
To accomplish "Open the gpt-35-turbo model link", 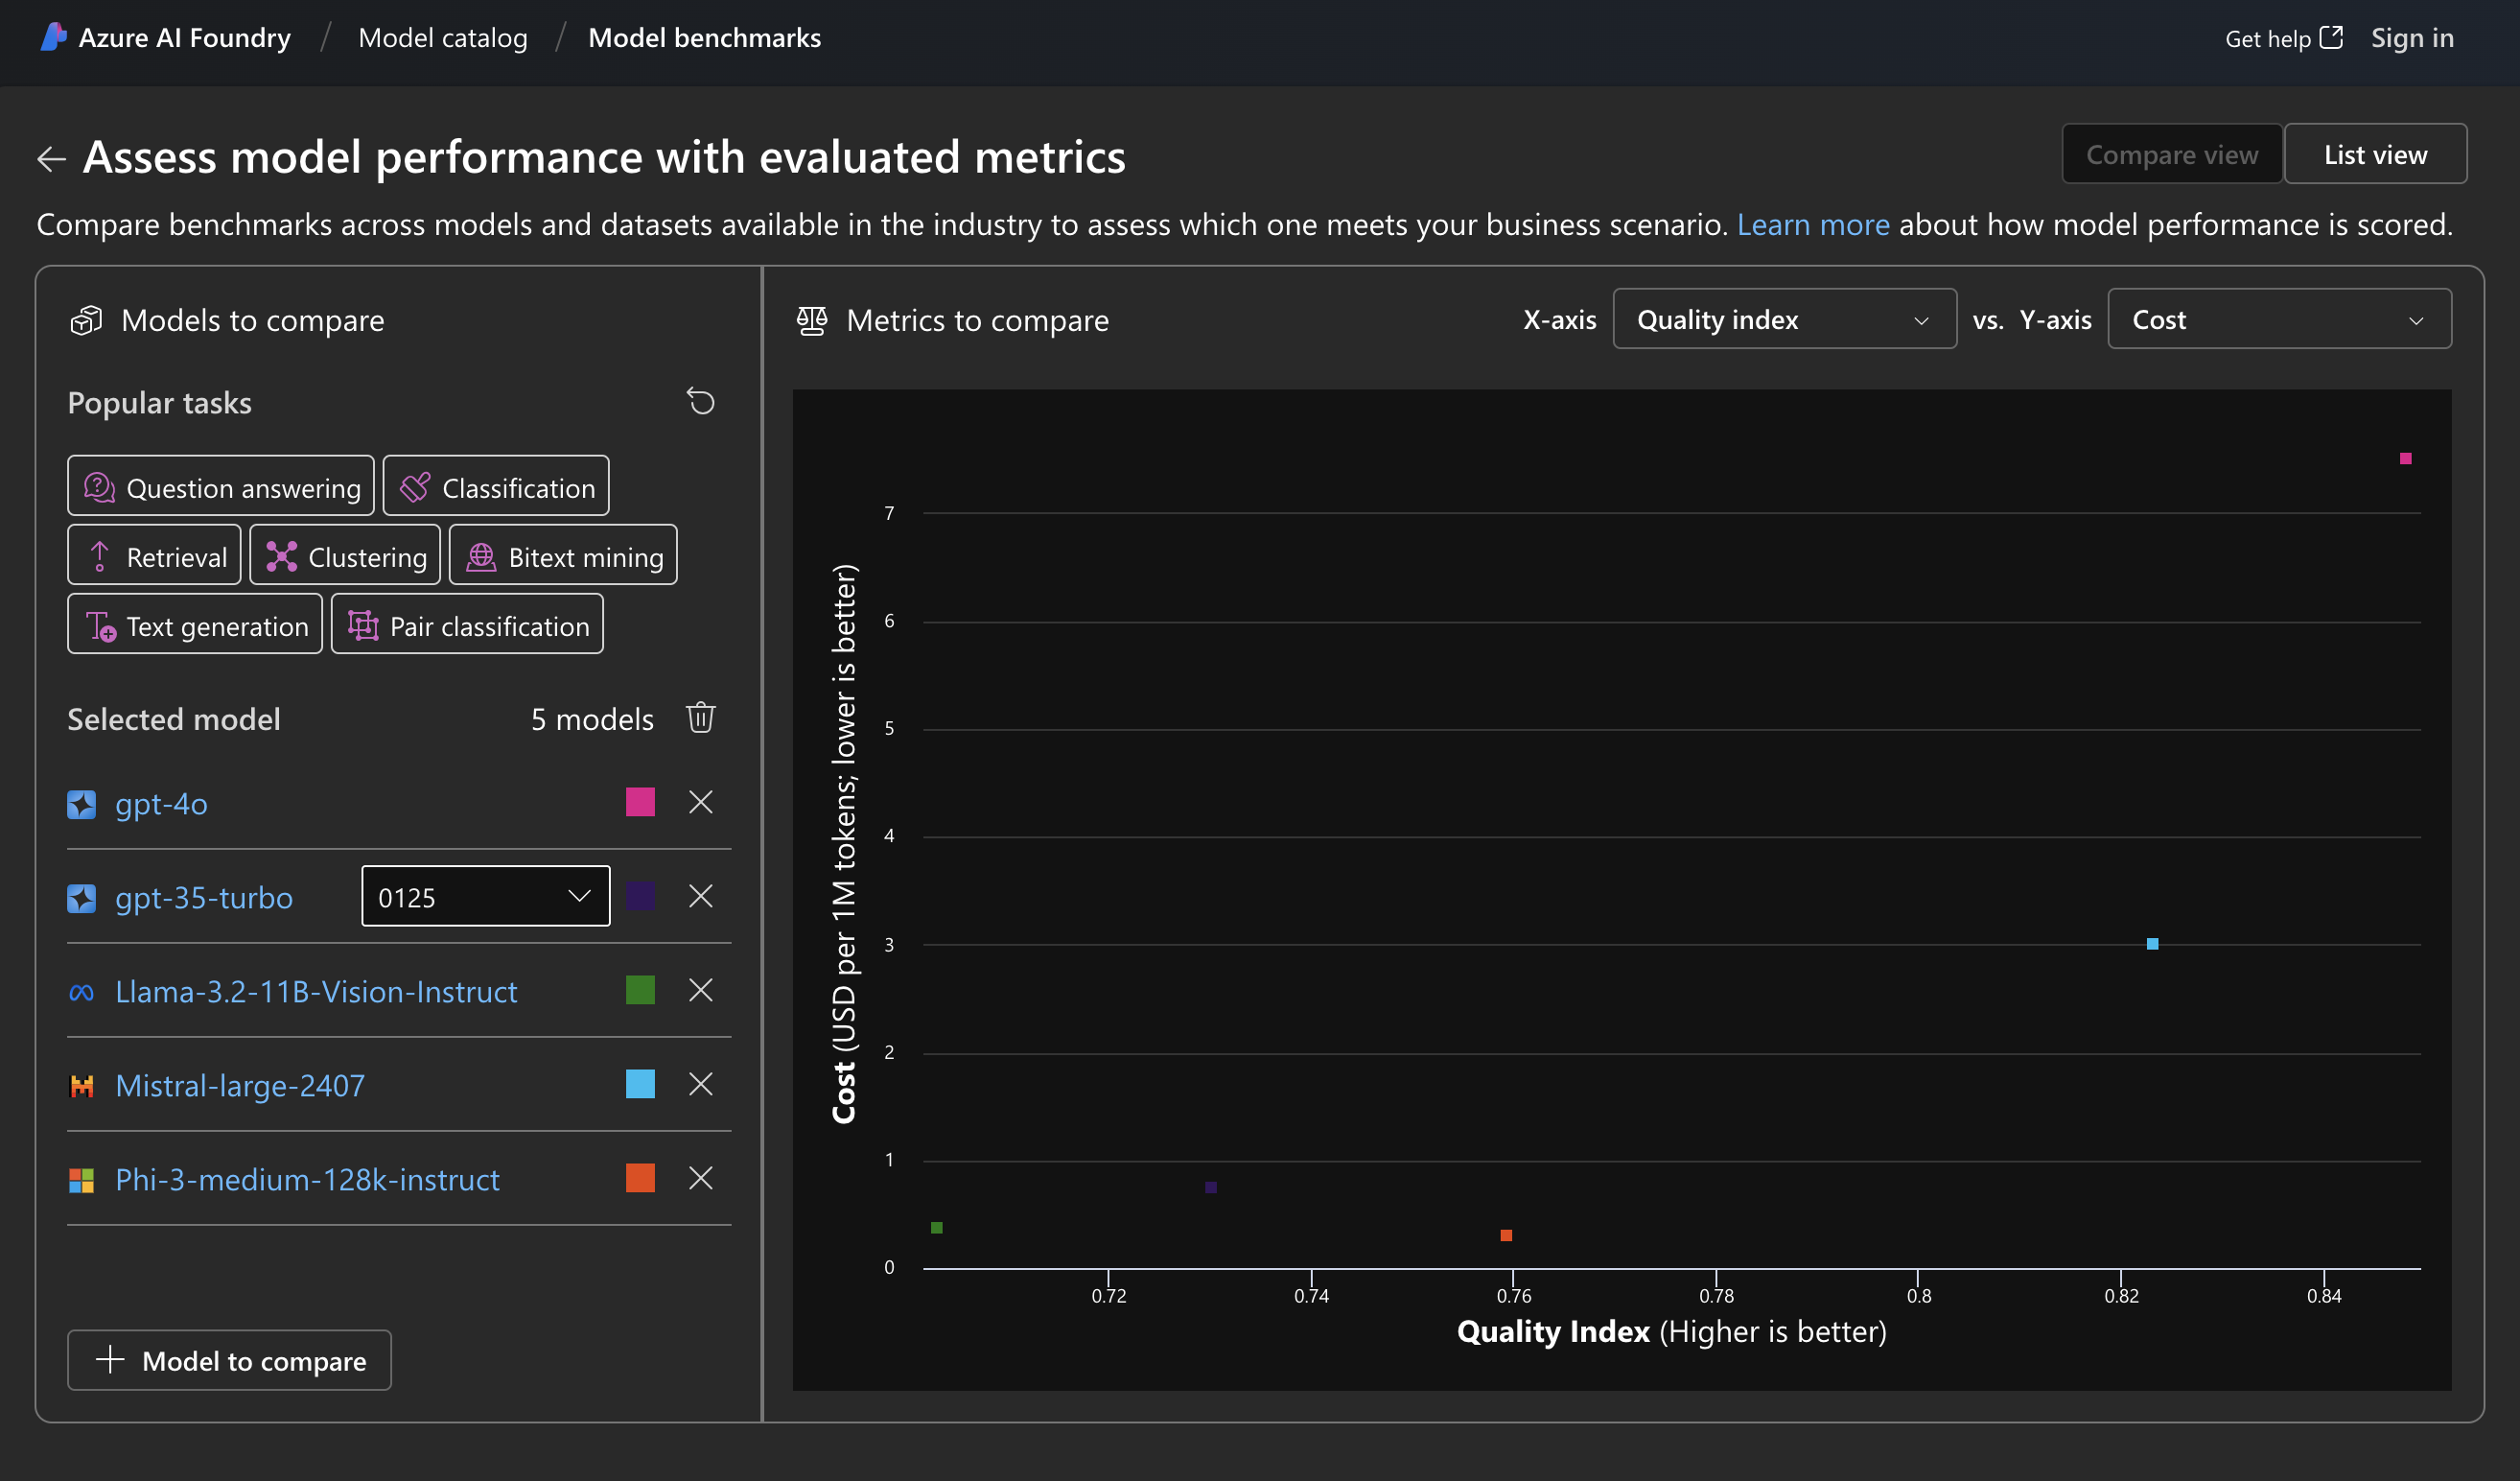I will pos(204,898).
